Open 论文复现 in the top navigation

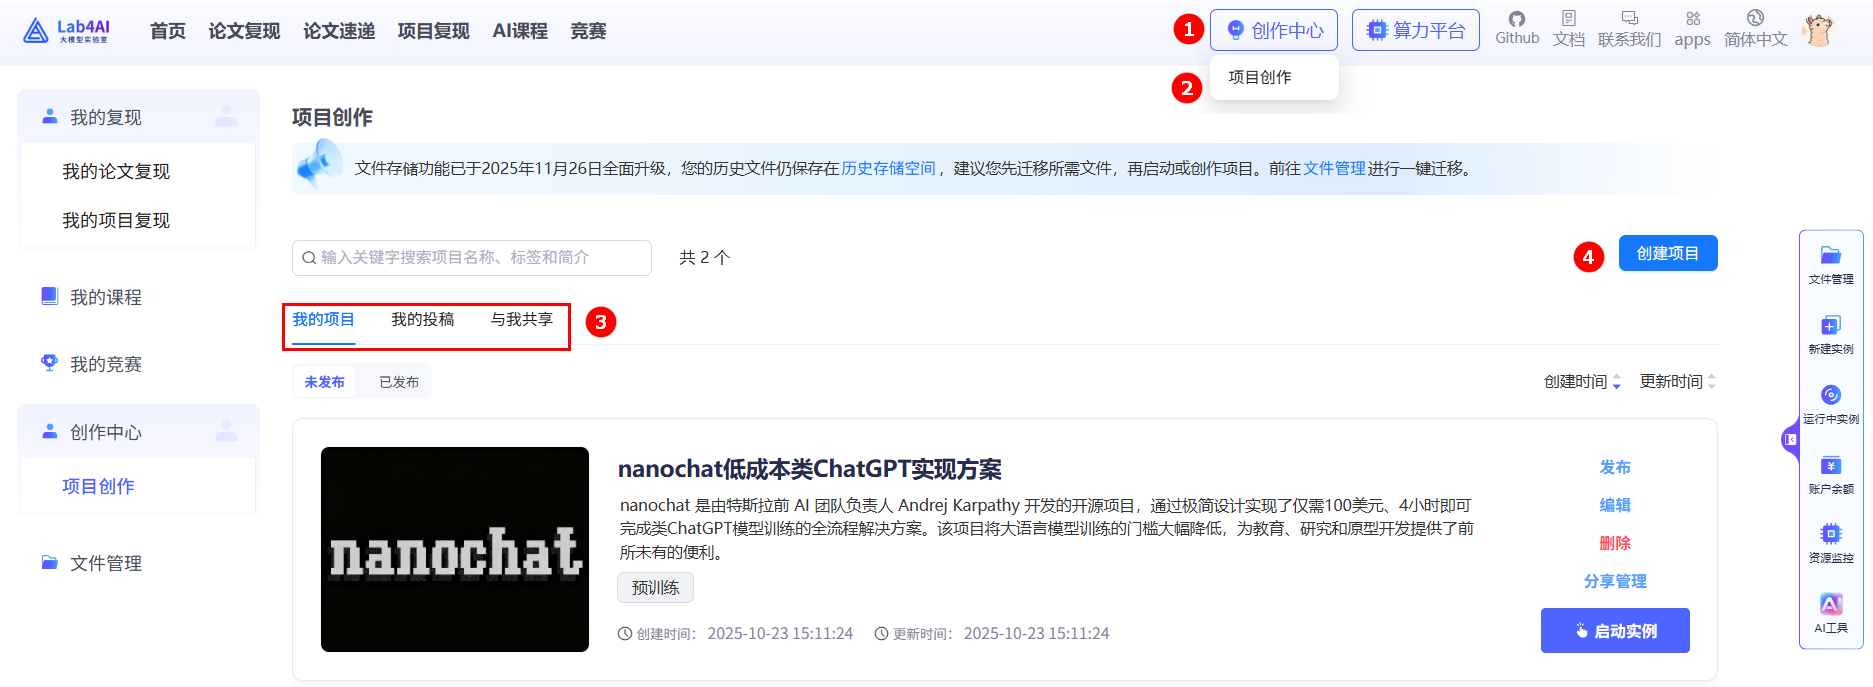(x=244, y=31)
